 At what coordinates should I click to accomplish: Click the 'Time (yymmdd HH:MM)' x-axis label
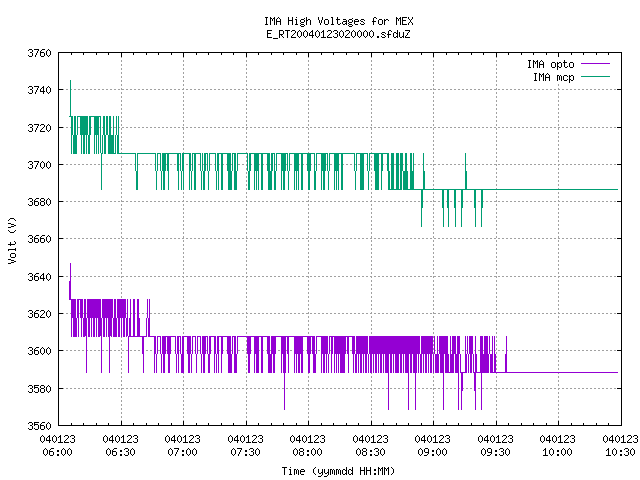tap(338, 471)
